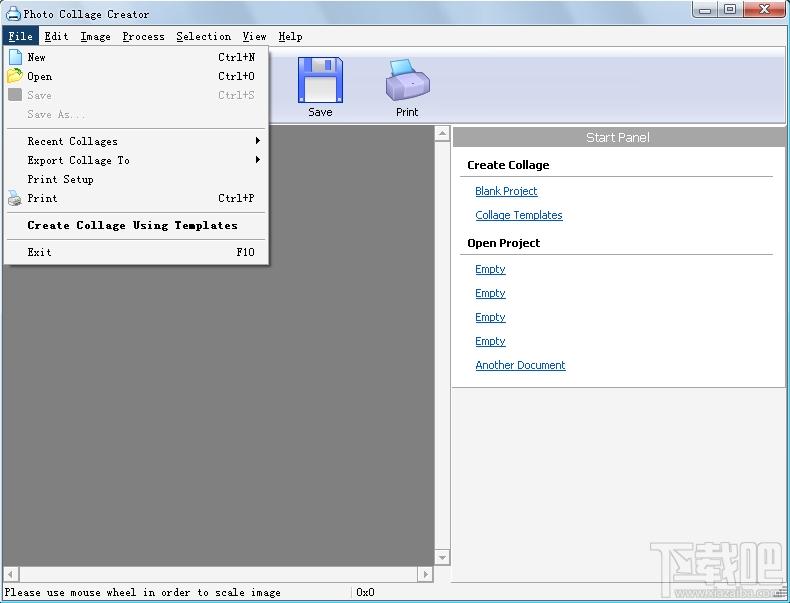Open the Blank Project link

(x=506, y=191)
